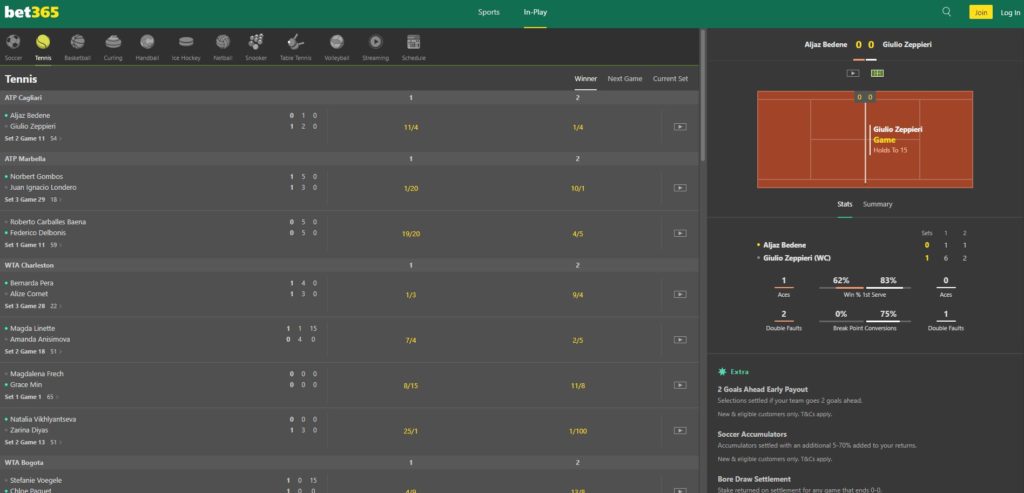Open the Streaming play icon

click(376, 42)
